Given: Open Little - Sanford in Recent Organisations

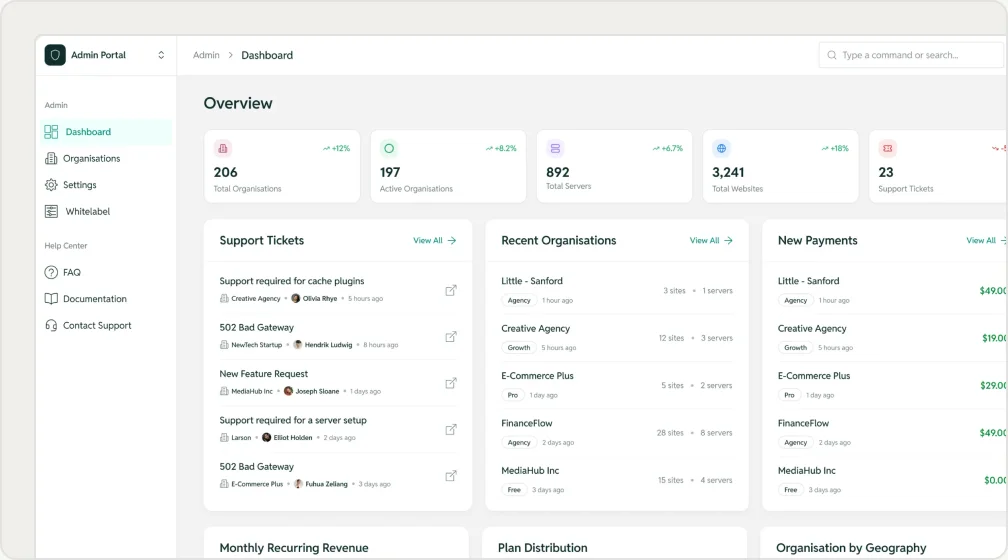Looking at the screenshot, I should tap(532, 281).
